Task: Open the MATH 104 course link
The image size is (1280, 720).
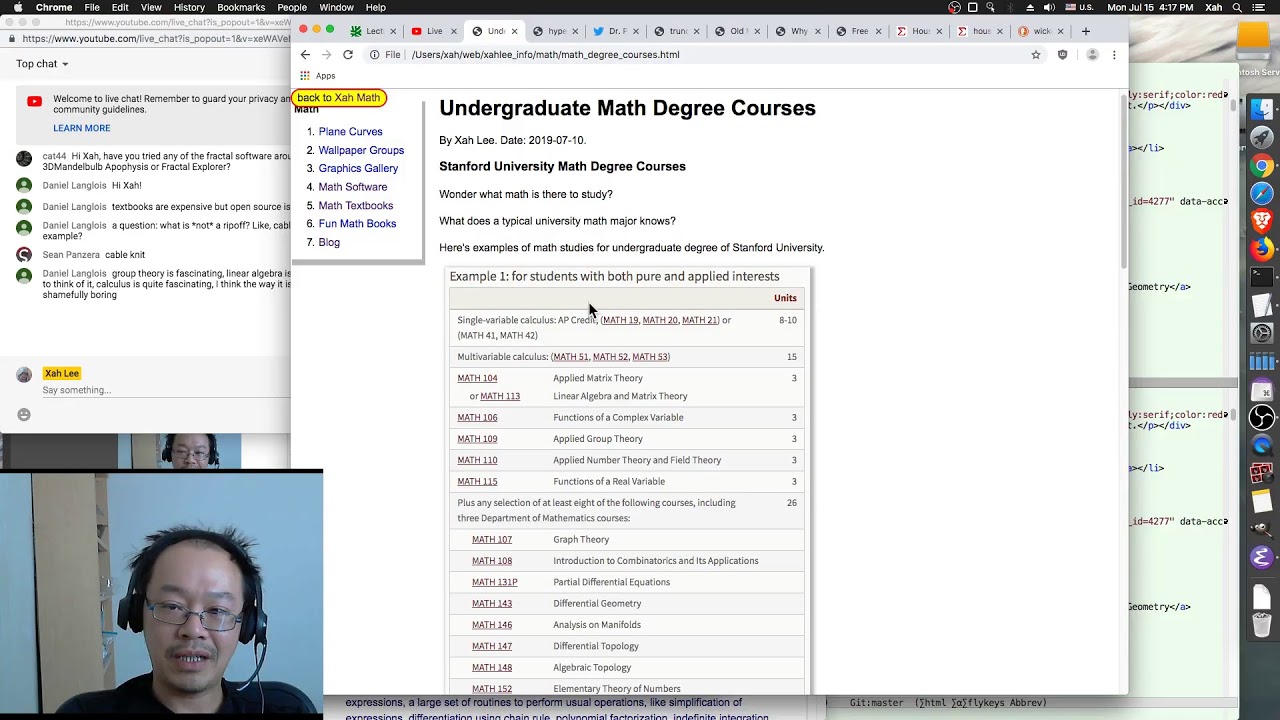Action: tap(477, 379)
